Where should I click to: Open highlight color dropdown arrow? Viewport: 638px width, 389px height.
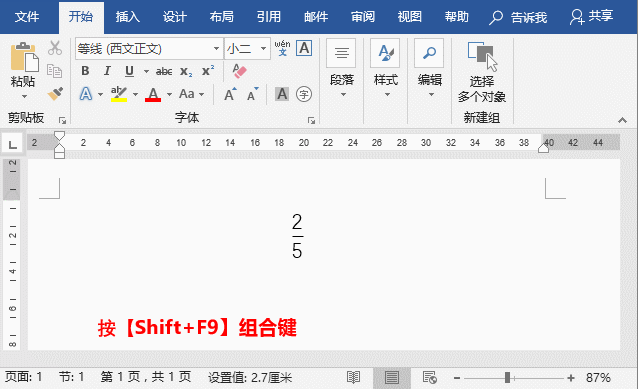135,94
